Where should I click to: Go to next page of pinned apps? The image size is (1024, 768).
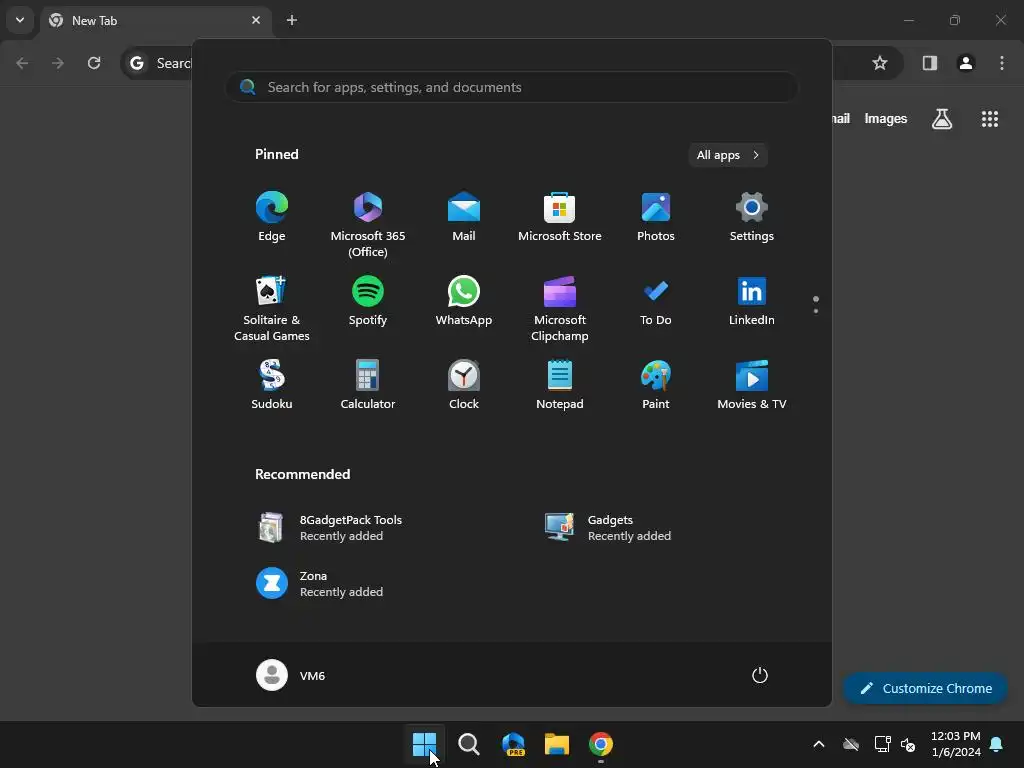(x=816, y=311)
